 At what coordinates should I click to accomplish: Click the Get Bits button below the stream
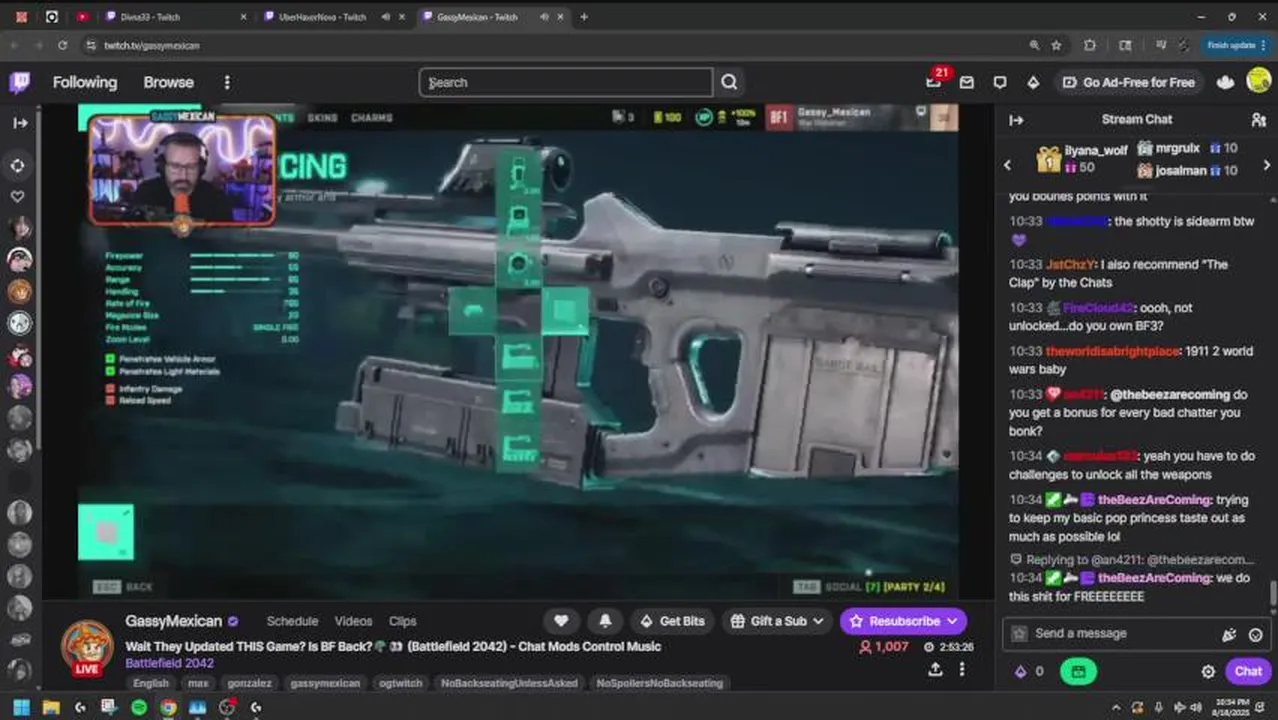(672, 621)
